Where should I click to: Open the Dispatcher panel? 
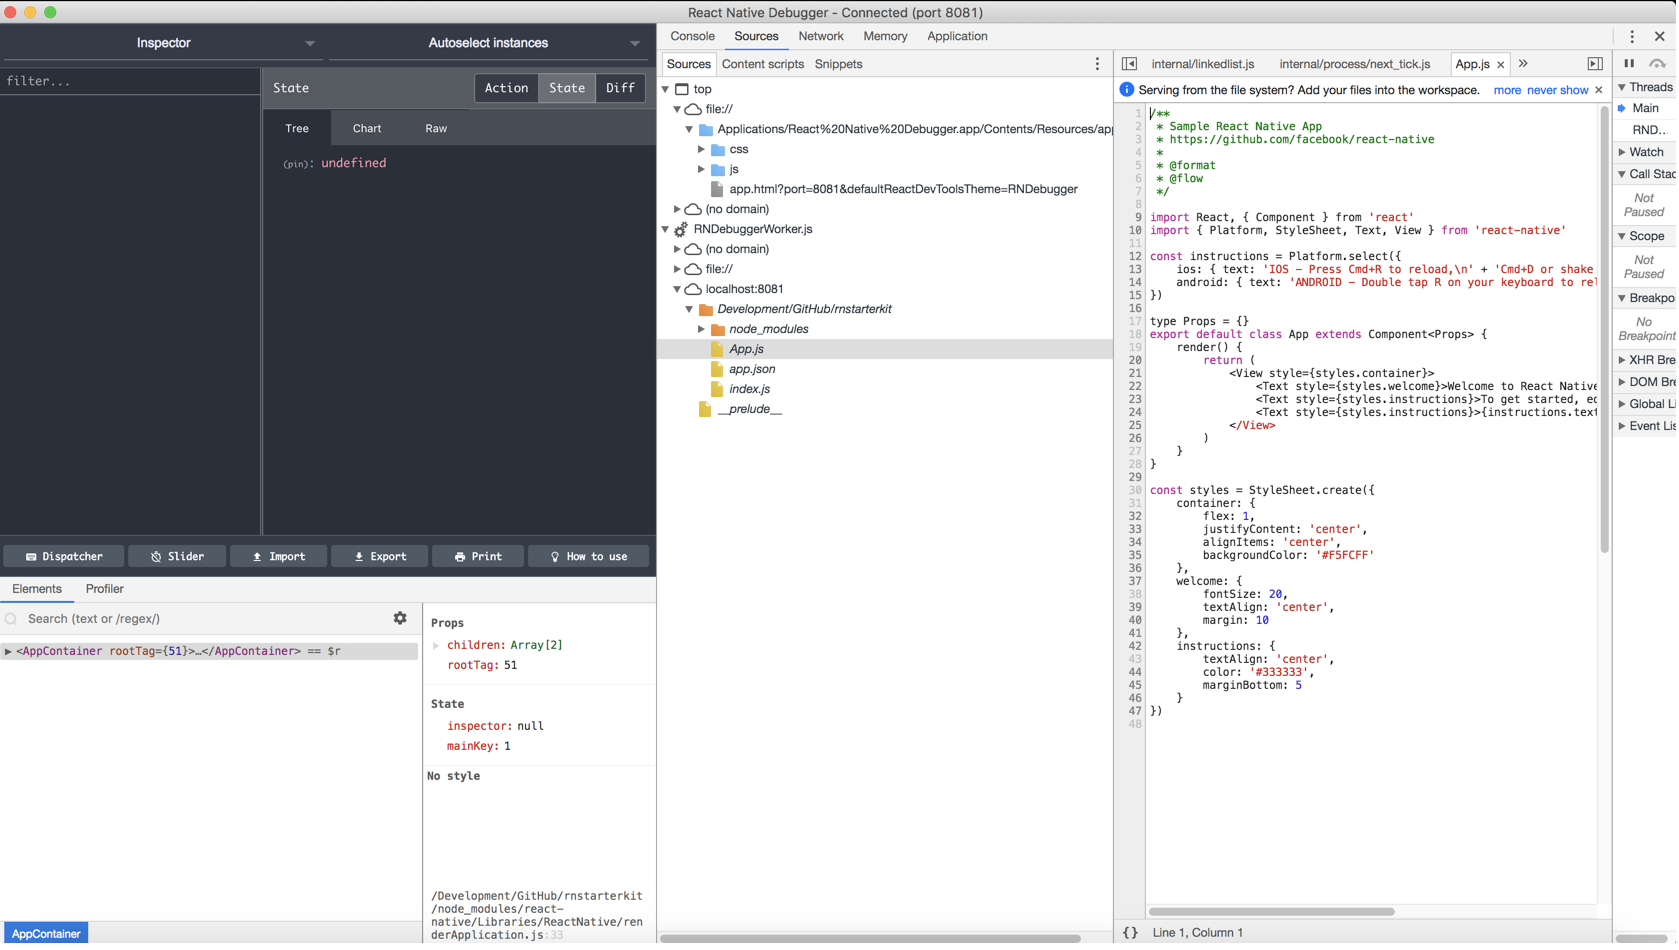[64, 556]
